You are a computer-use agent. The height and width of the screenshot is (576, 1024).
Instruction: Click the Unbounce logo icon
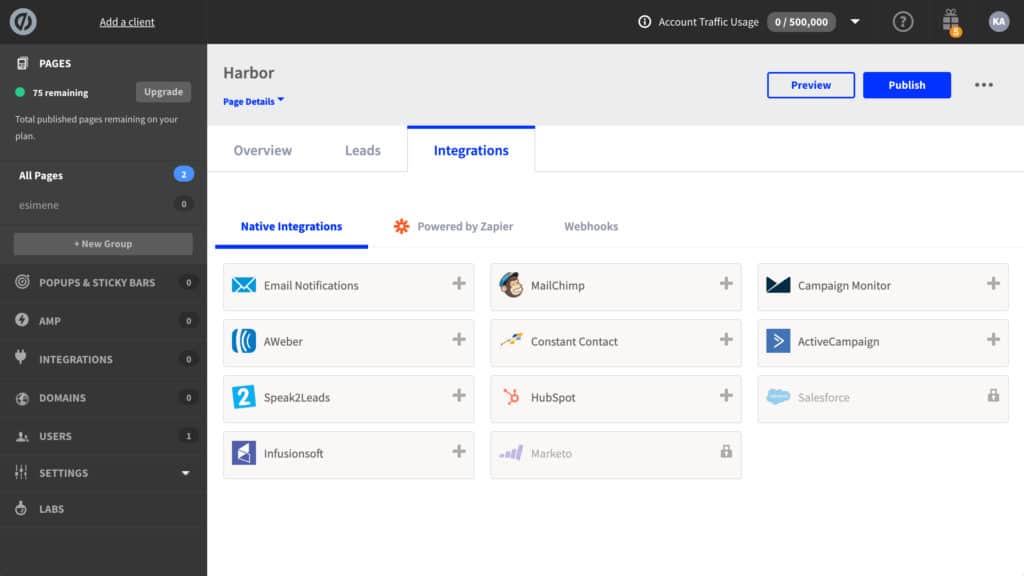23,22
